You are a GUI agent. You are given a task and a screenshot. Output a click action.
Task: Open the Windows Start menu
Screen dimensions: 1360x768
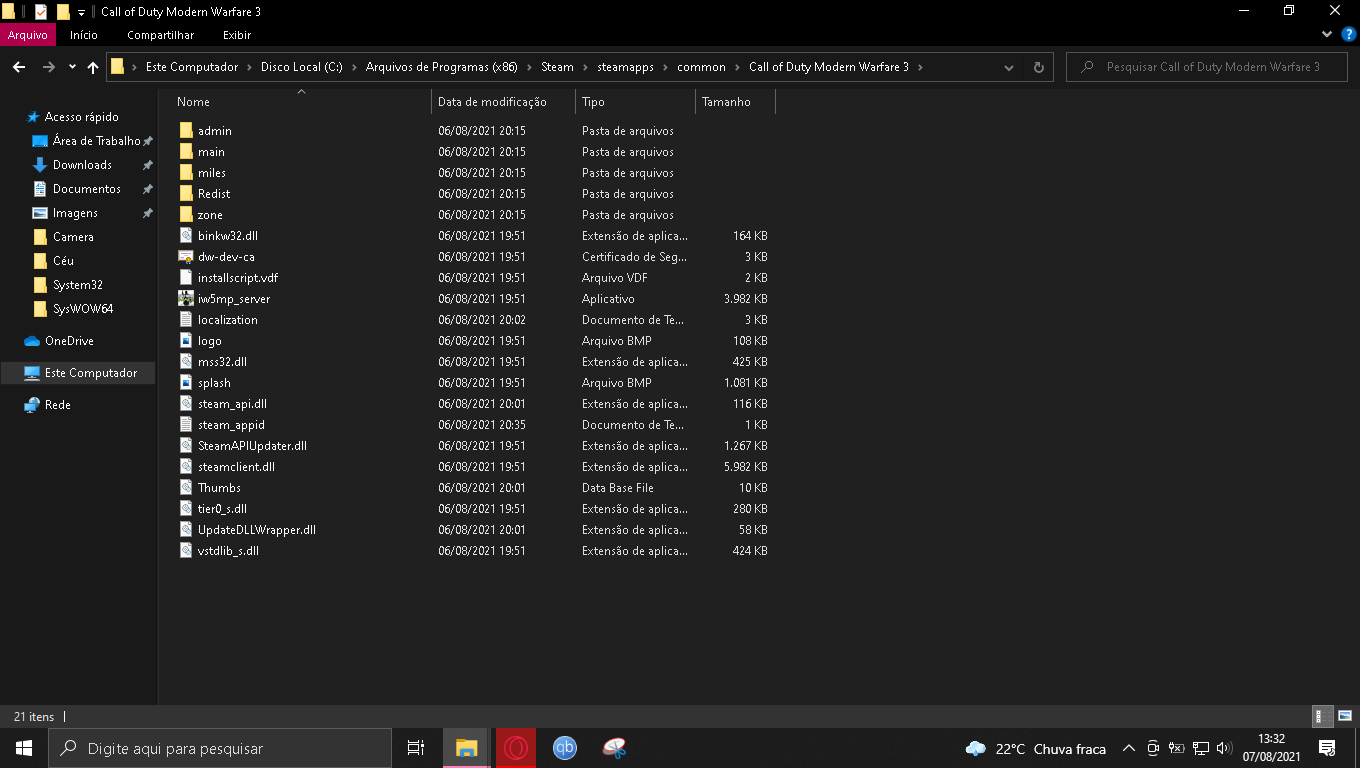[x=24, y=748]
